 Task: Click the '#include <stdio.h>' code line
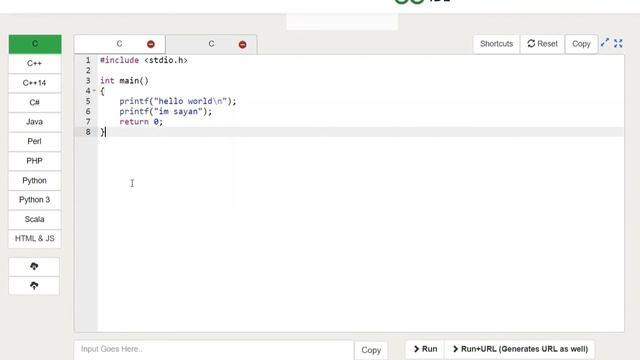[144, 60]
